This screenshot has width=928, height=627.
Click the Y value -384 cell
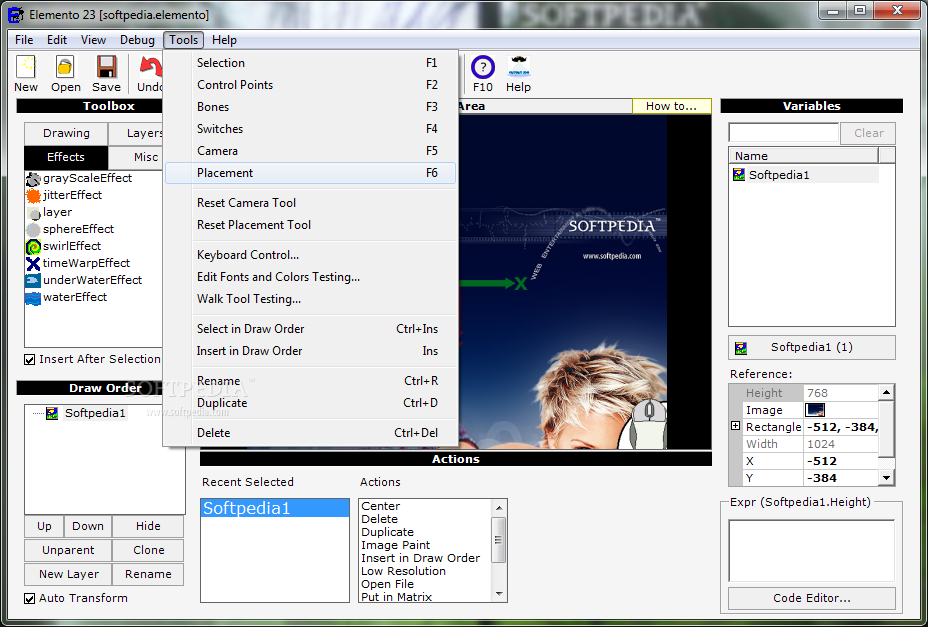841,478
